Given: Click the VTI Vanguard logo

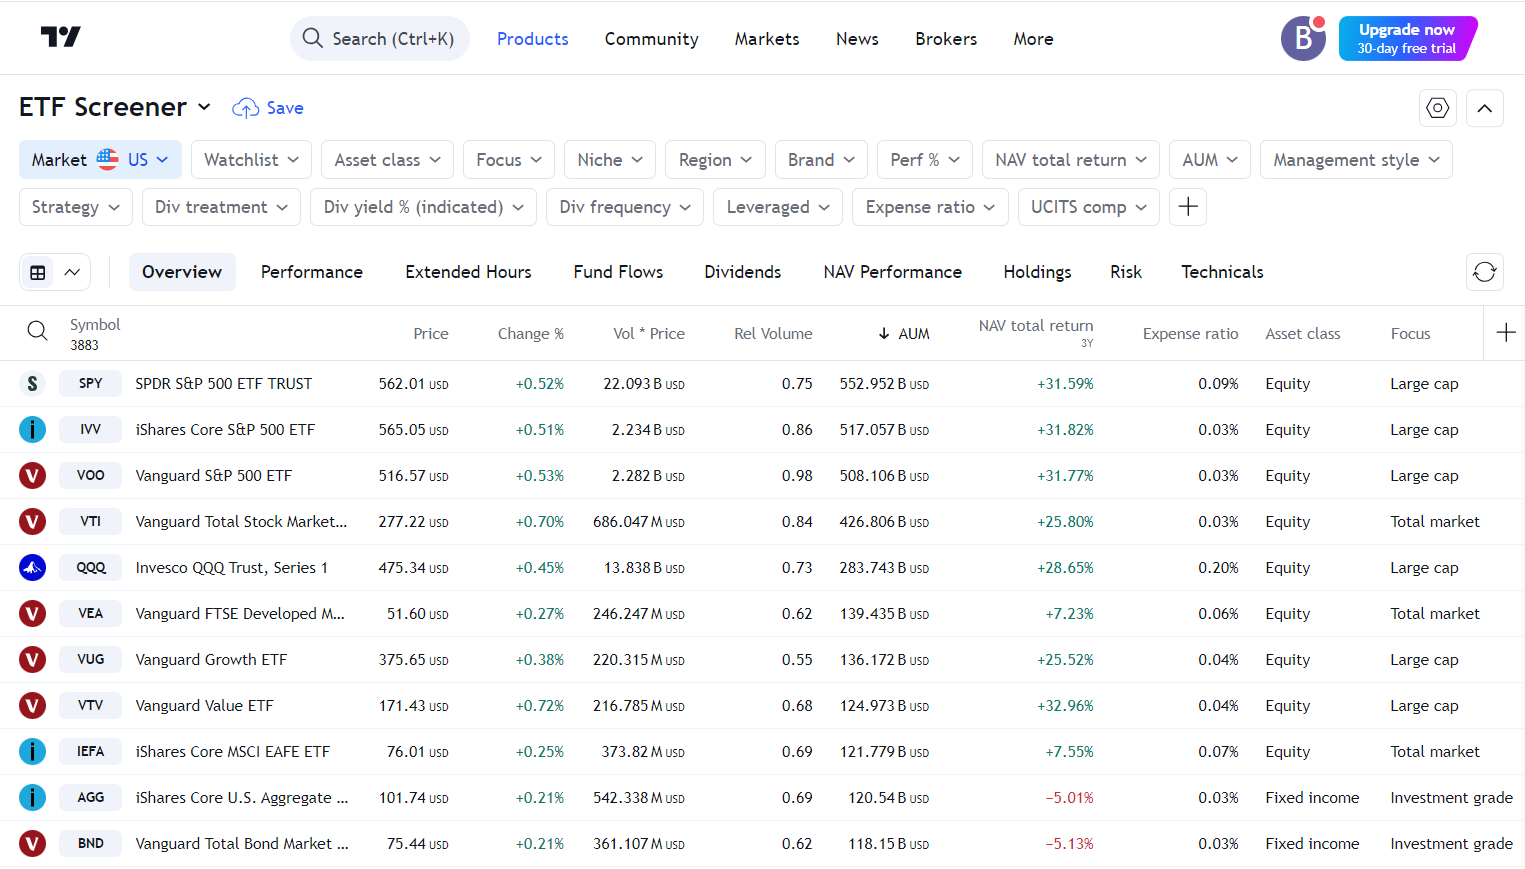Looking at the screenshot, I should (32, 522).
